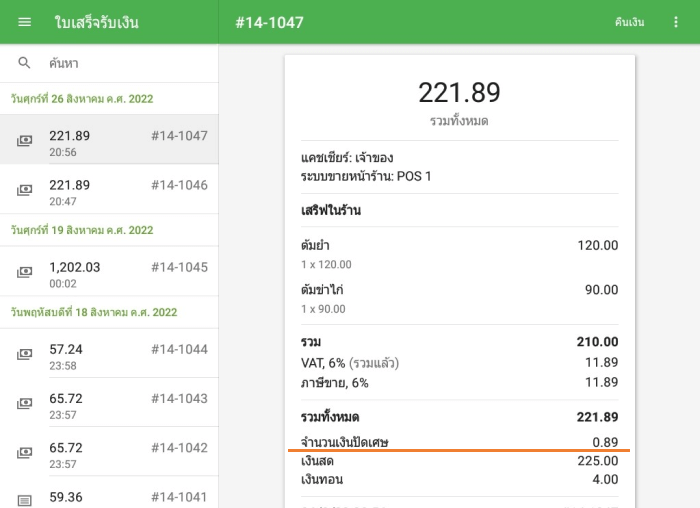
Task: Click the 18 สิงหาคม date header
Action: (x=94, y=312)
